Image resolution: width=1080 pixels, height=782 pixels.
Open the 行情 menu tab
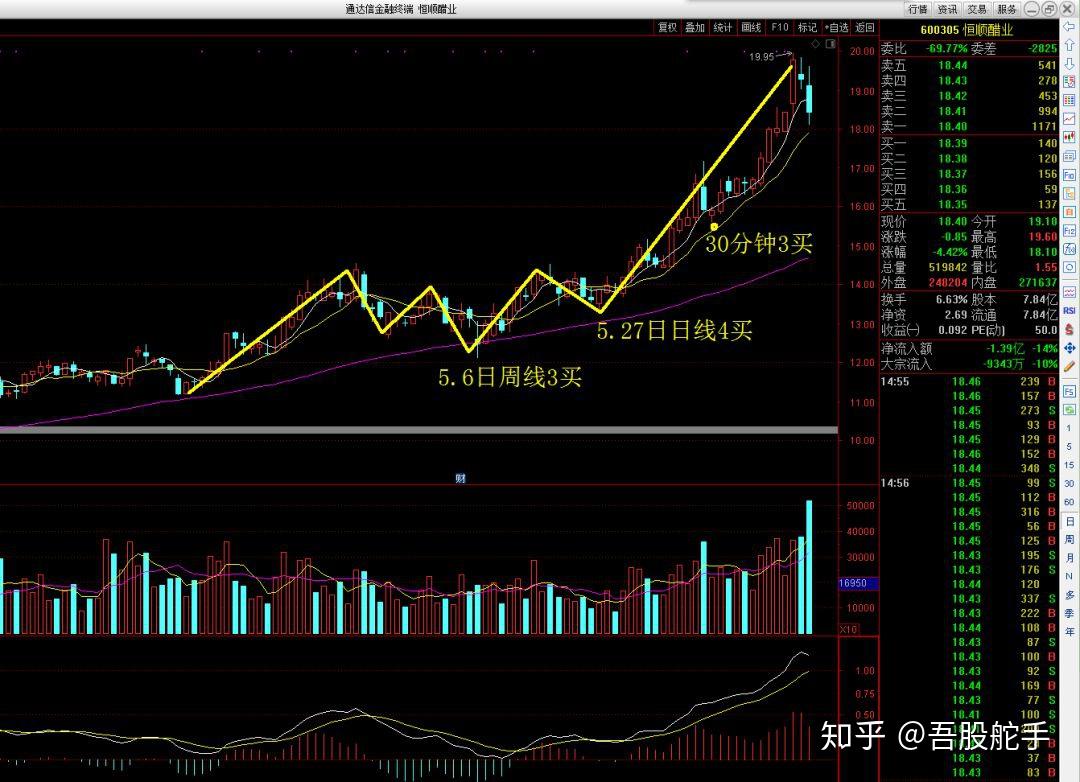click(x=918, y=9)
